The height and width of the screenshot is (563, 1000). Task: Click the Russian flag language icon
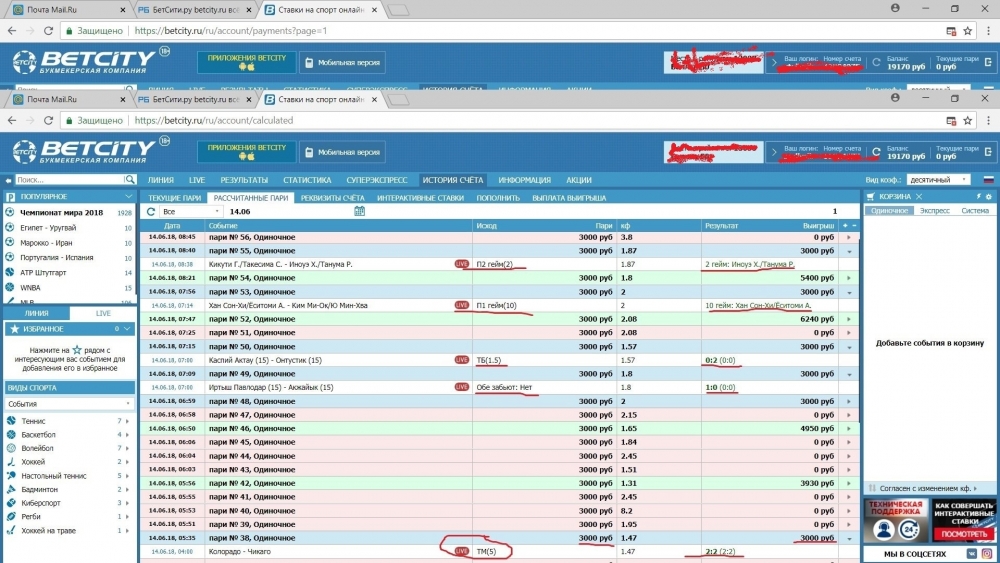coord(989,180)
